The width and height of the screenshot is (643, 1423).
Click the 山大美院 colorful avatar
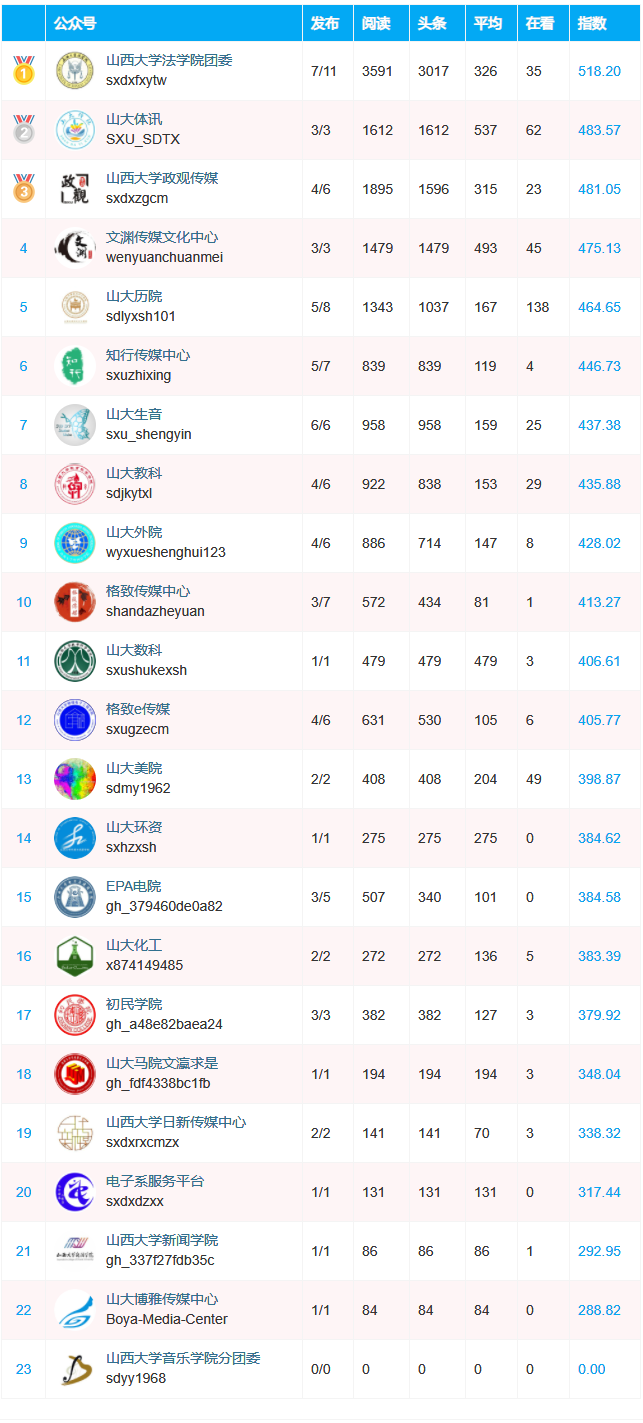tap(75, 779)
